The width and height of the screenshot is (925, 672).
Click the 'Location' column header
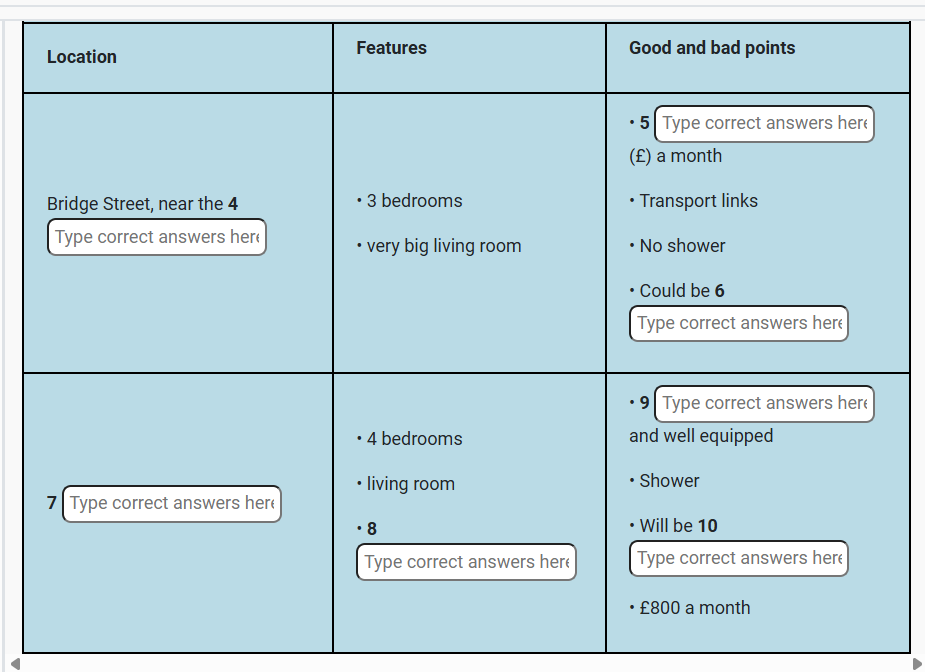(x=82, y=57)
